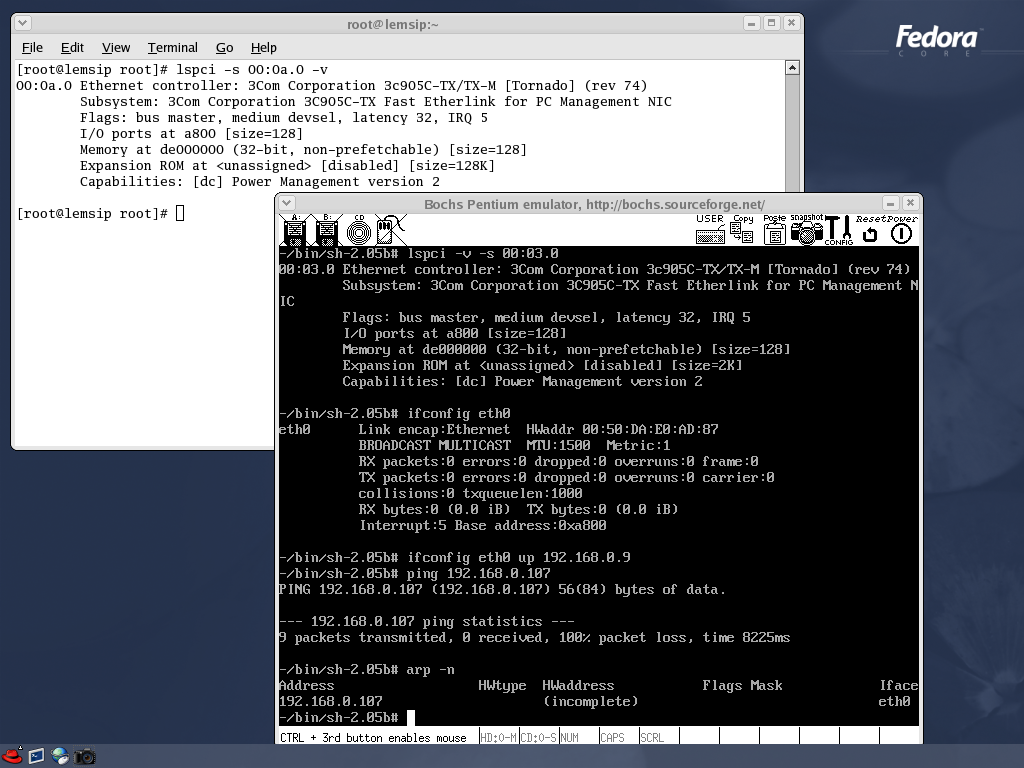Click 'arp -n' command in Bochs
This screenshot has height=768, width=1024.
pyautogui.click(x=431, y=669)
